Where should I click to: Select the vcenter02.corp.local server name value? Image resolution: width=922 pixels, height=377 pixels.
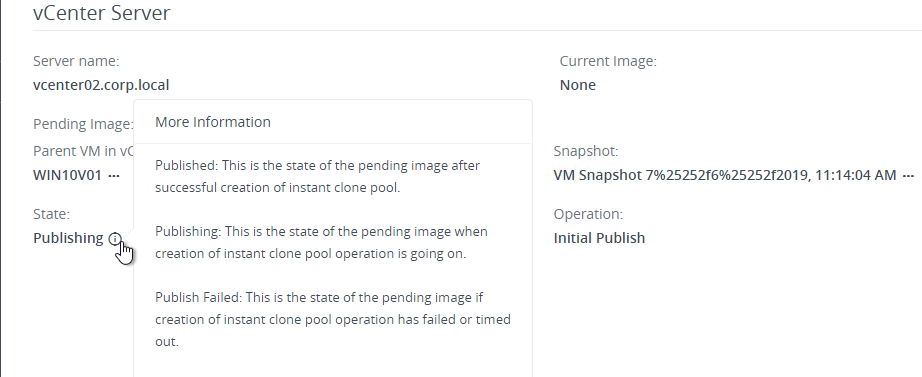[x=101, y=85]
